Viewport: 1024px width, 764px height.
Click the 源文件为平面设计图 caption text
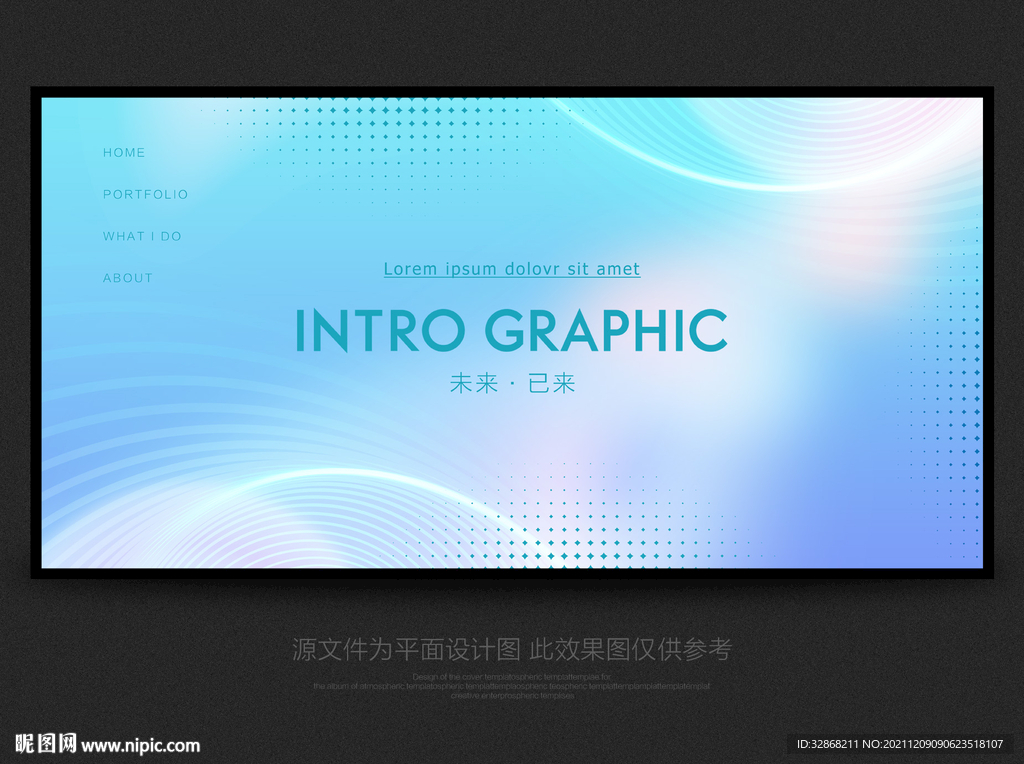pyautogui.click(x=406, y=649)
